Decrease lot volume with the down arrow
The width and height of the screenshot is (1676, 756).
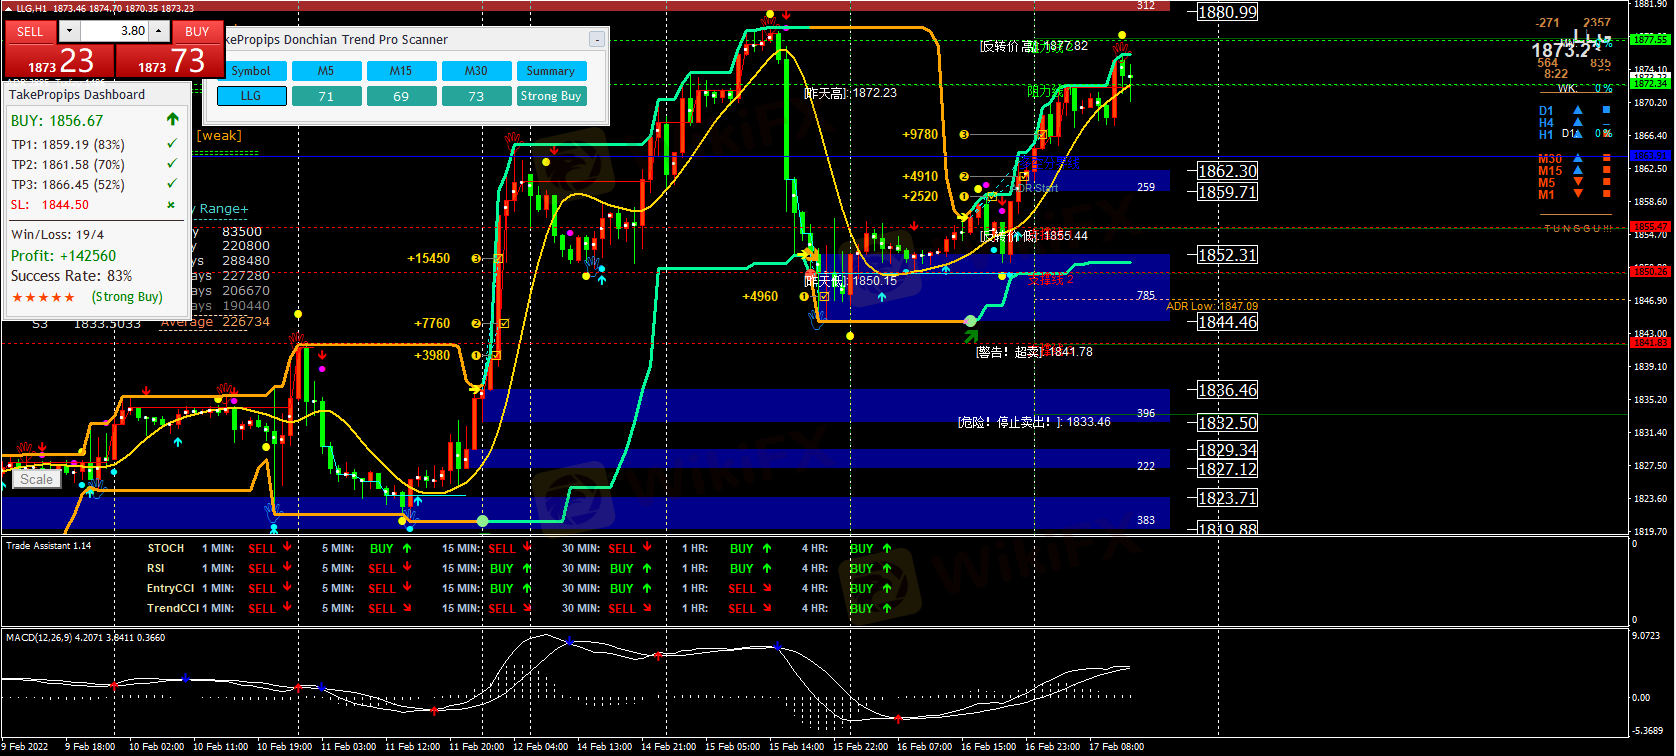[x=68, y=32]
